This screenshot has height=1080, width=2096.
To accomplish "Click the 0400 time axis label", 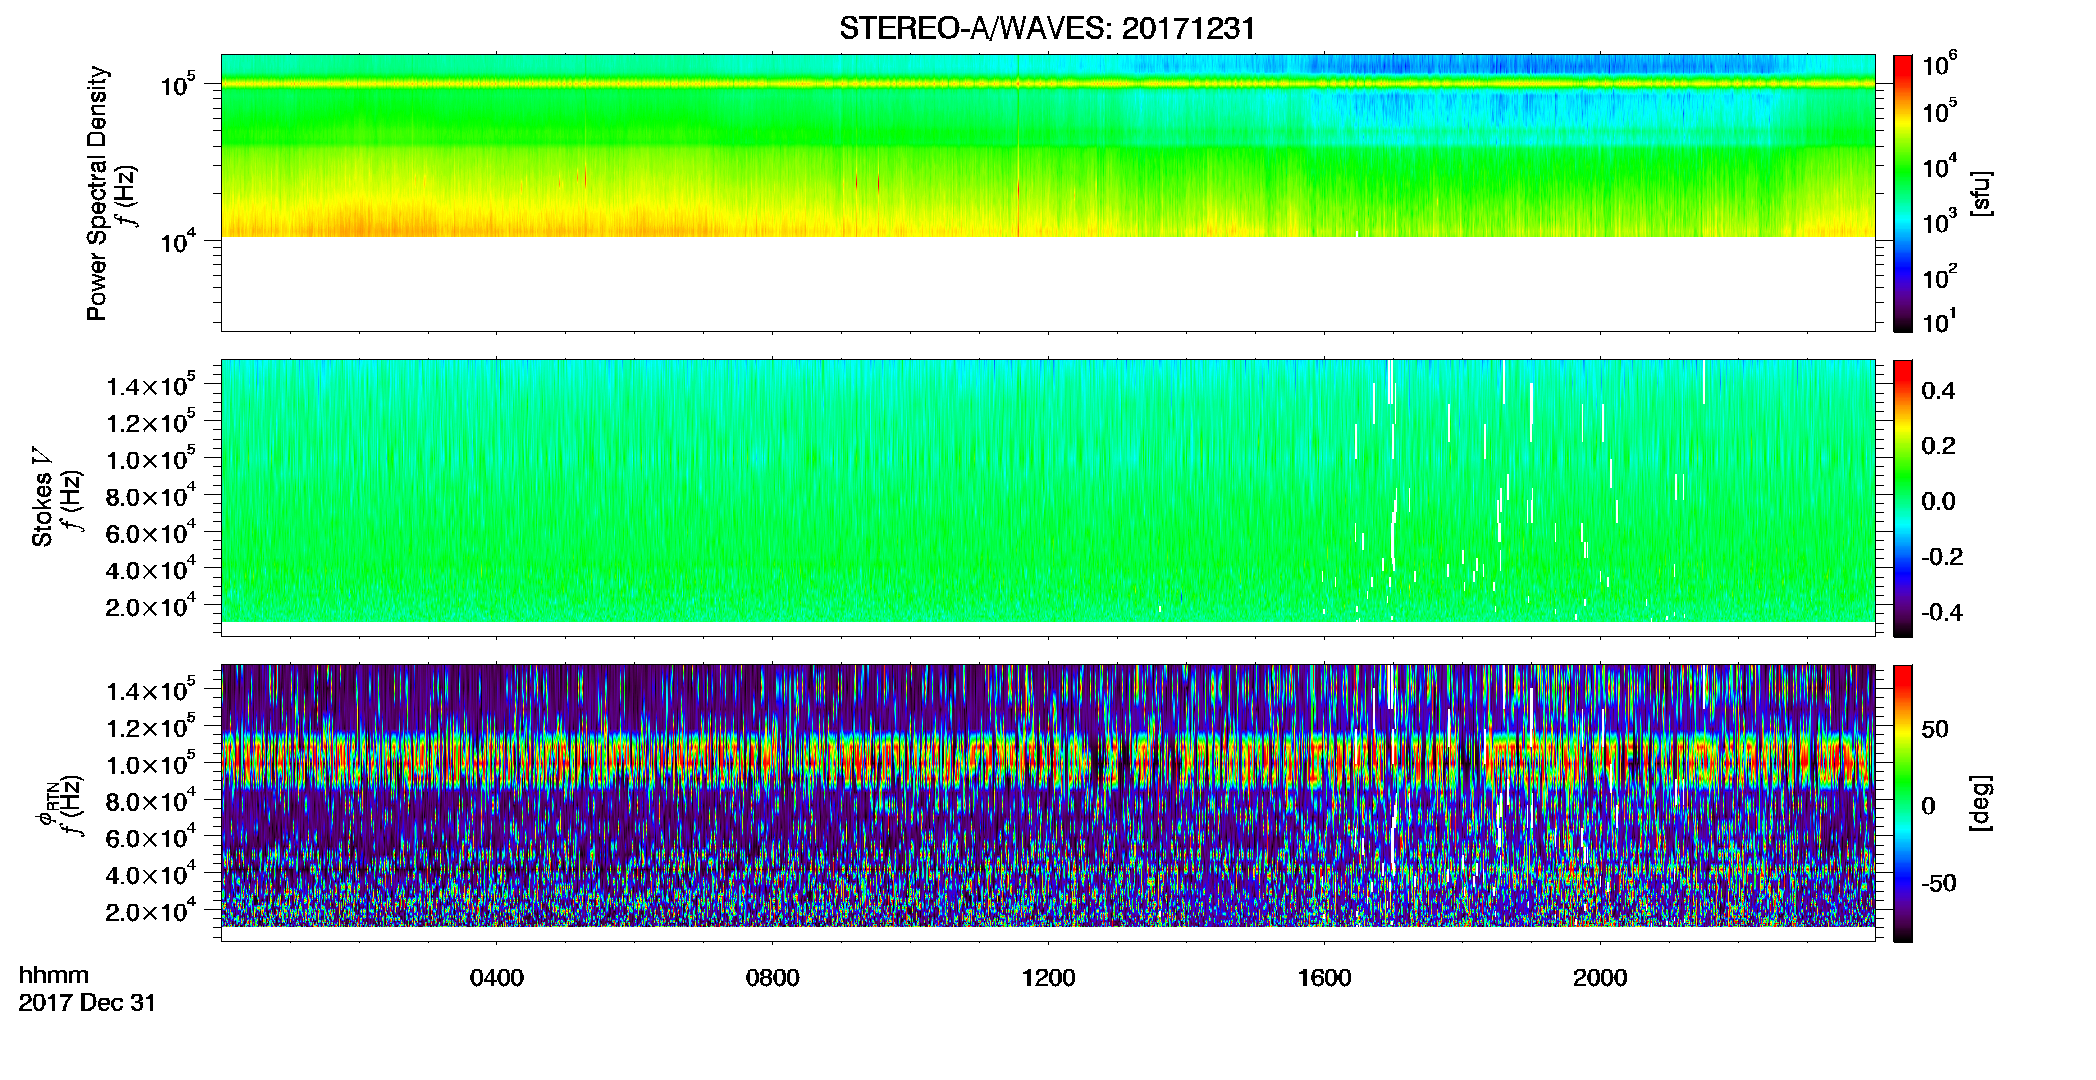I will (x=497, y=978).
